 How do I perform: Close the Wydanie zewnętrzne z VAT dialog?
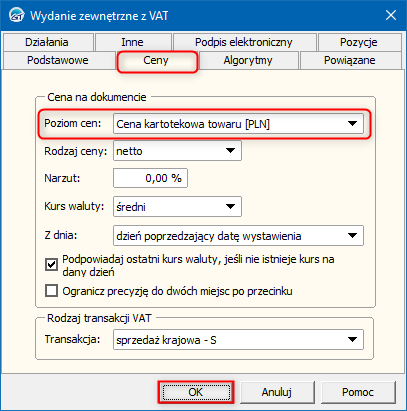[391, 15]
